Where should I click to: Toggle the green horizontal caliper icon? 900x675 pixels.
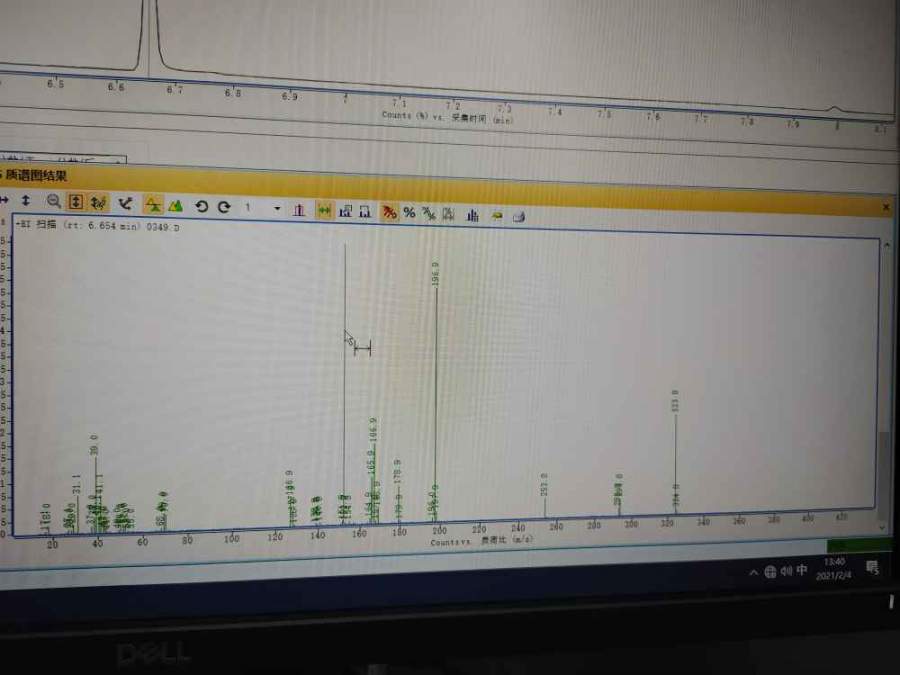pos(324,211)
